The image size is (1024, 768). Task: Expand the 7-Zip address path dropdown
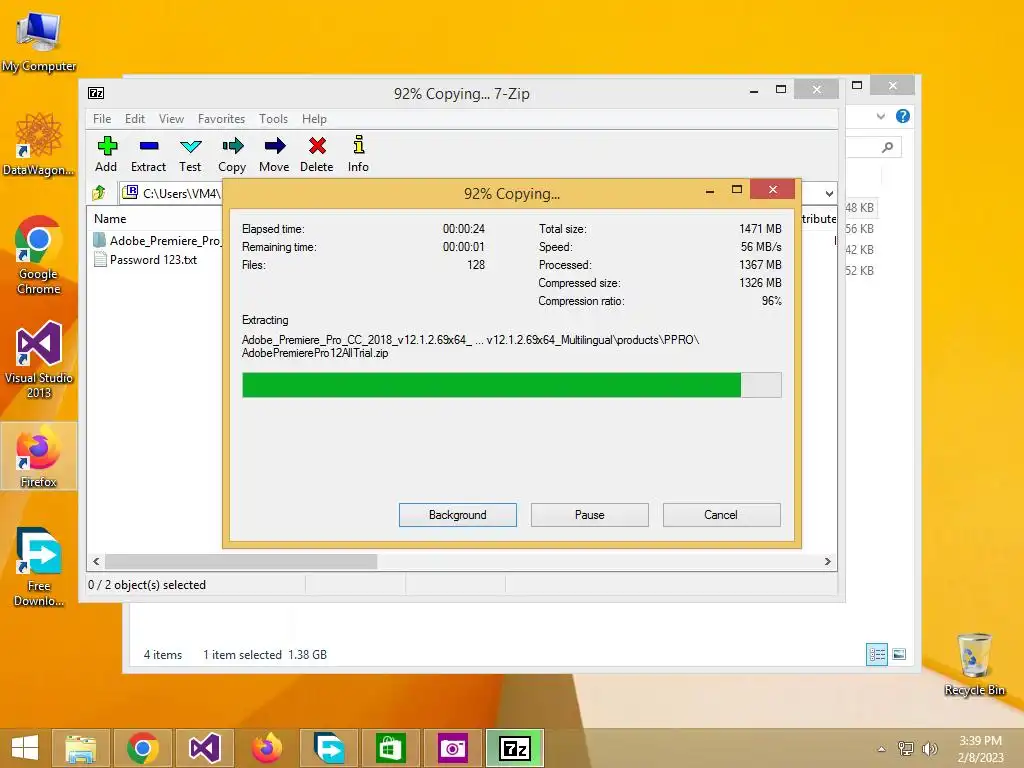coord(829,193)
